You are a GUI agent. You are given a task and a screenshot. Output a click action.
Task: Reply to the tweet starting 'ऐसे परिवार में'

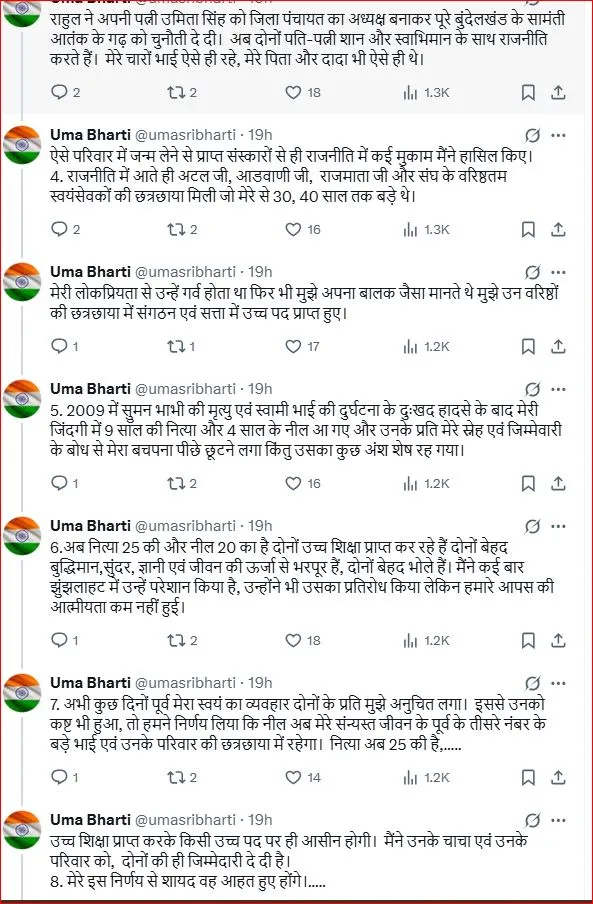(x=59, y=229)
